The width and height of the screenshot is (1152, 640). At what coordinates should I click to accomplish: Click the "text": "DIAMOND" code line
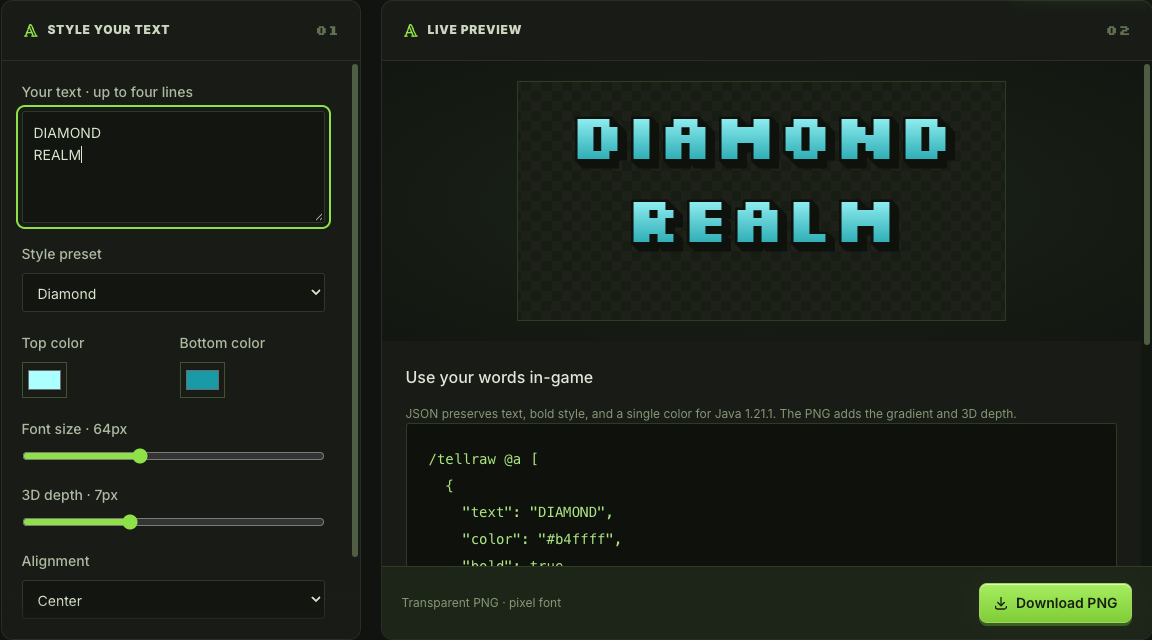[537, 512]
